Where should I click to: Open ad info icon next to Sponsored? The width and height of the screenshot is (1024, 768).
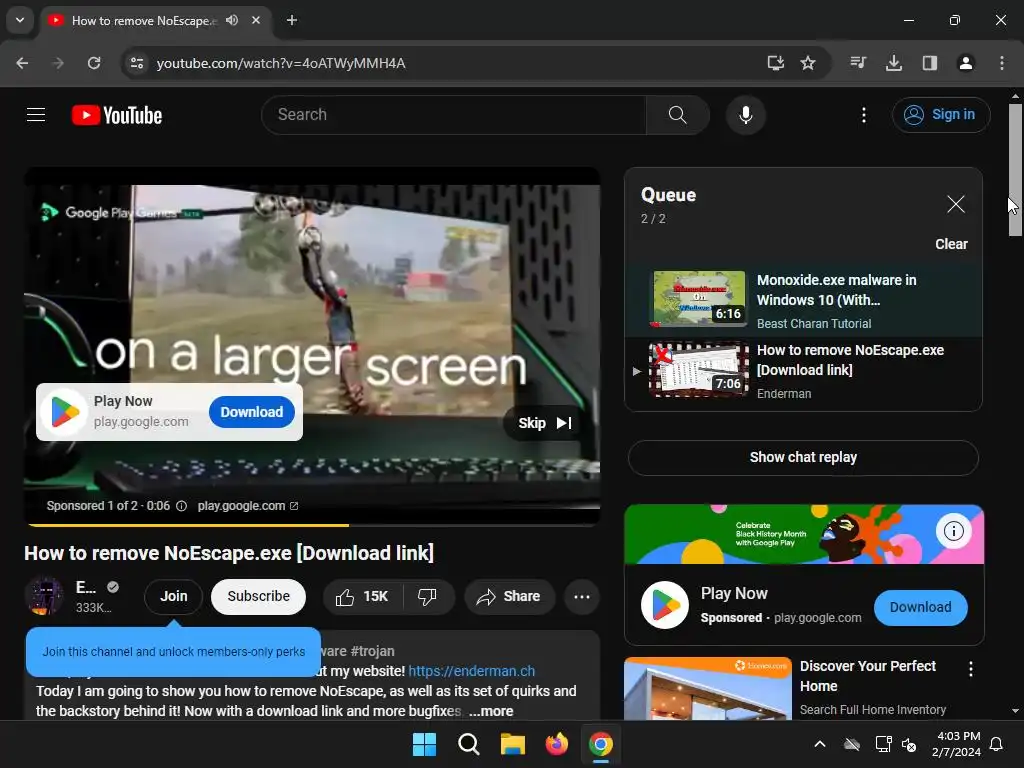(x=182, y=506)
